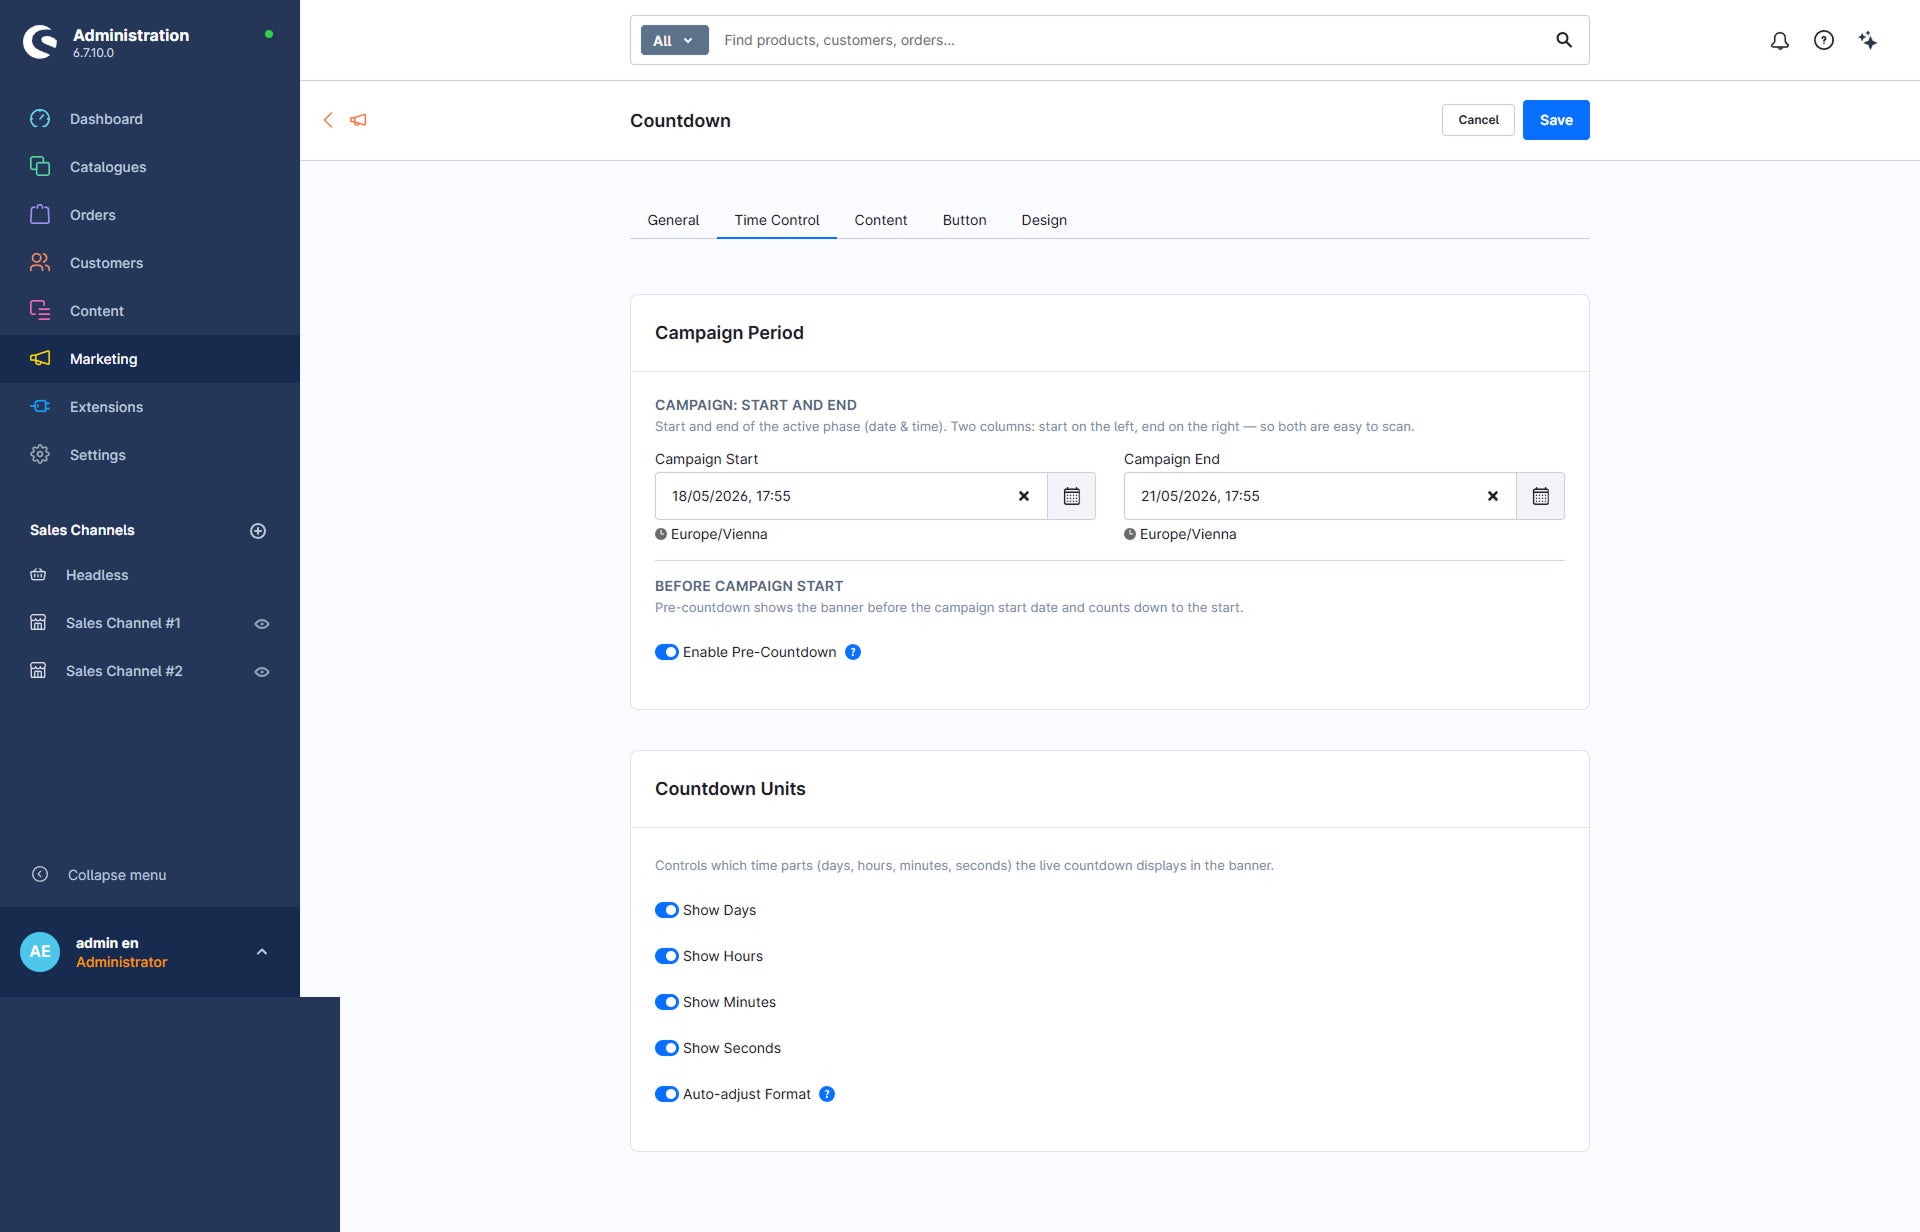Add a new sales channel with plus icon

pyautogui.click(x=258, y=531)
